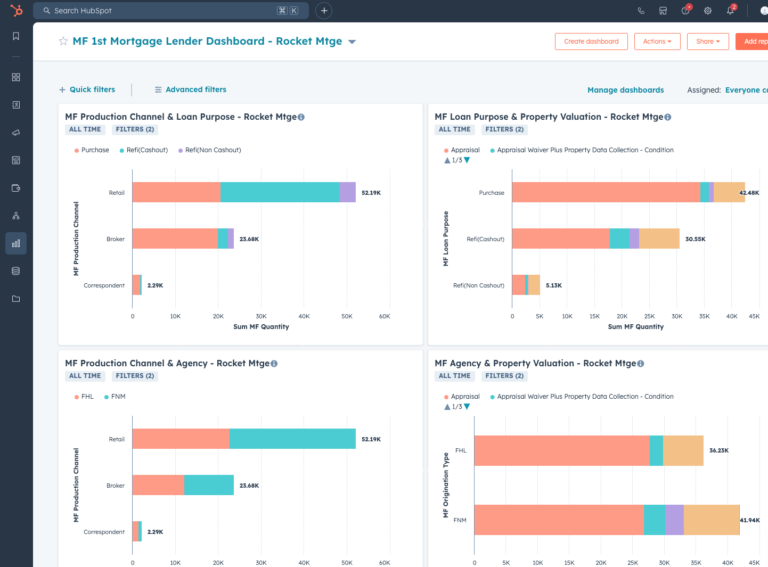Toggle the FNM legend series

115,397
